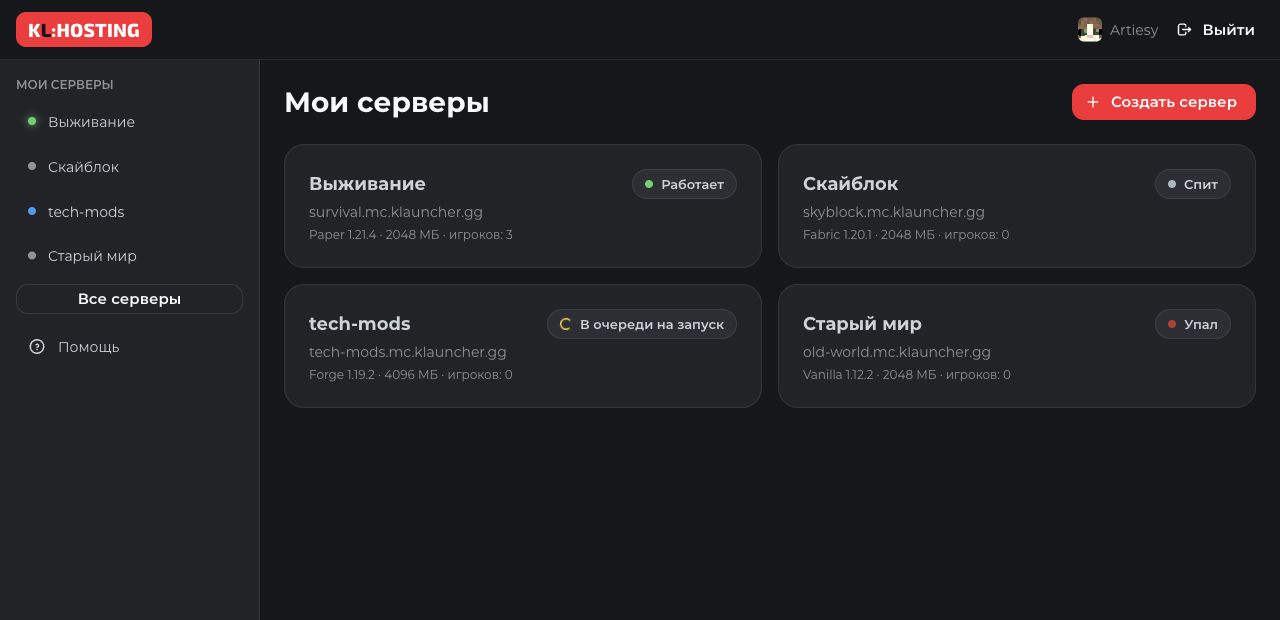Open the Старый мир server card title
Image resolution: width=1280 pixels, height=620 pixels.
862,324
